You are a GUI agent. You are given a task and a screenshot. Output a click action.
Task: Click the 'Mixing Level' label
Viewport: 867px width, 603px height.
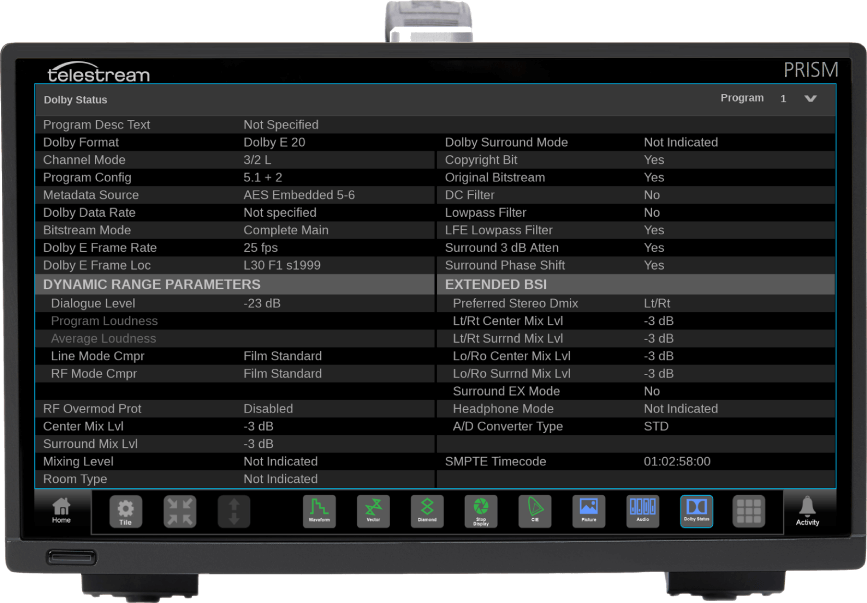pyautogui.click(x=78, y=462)
